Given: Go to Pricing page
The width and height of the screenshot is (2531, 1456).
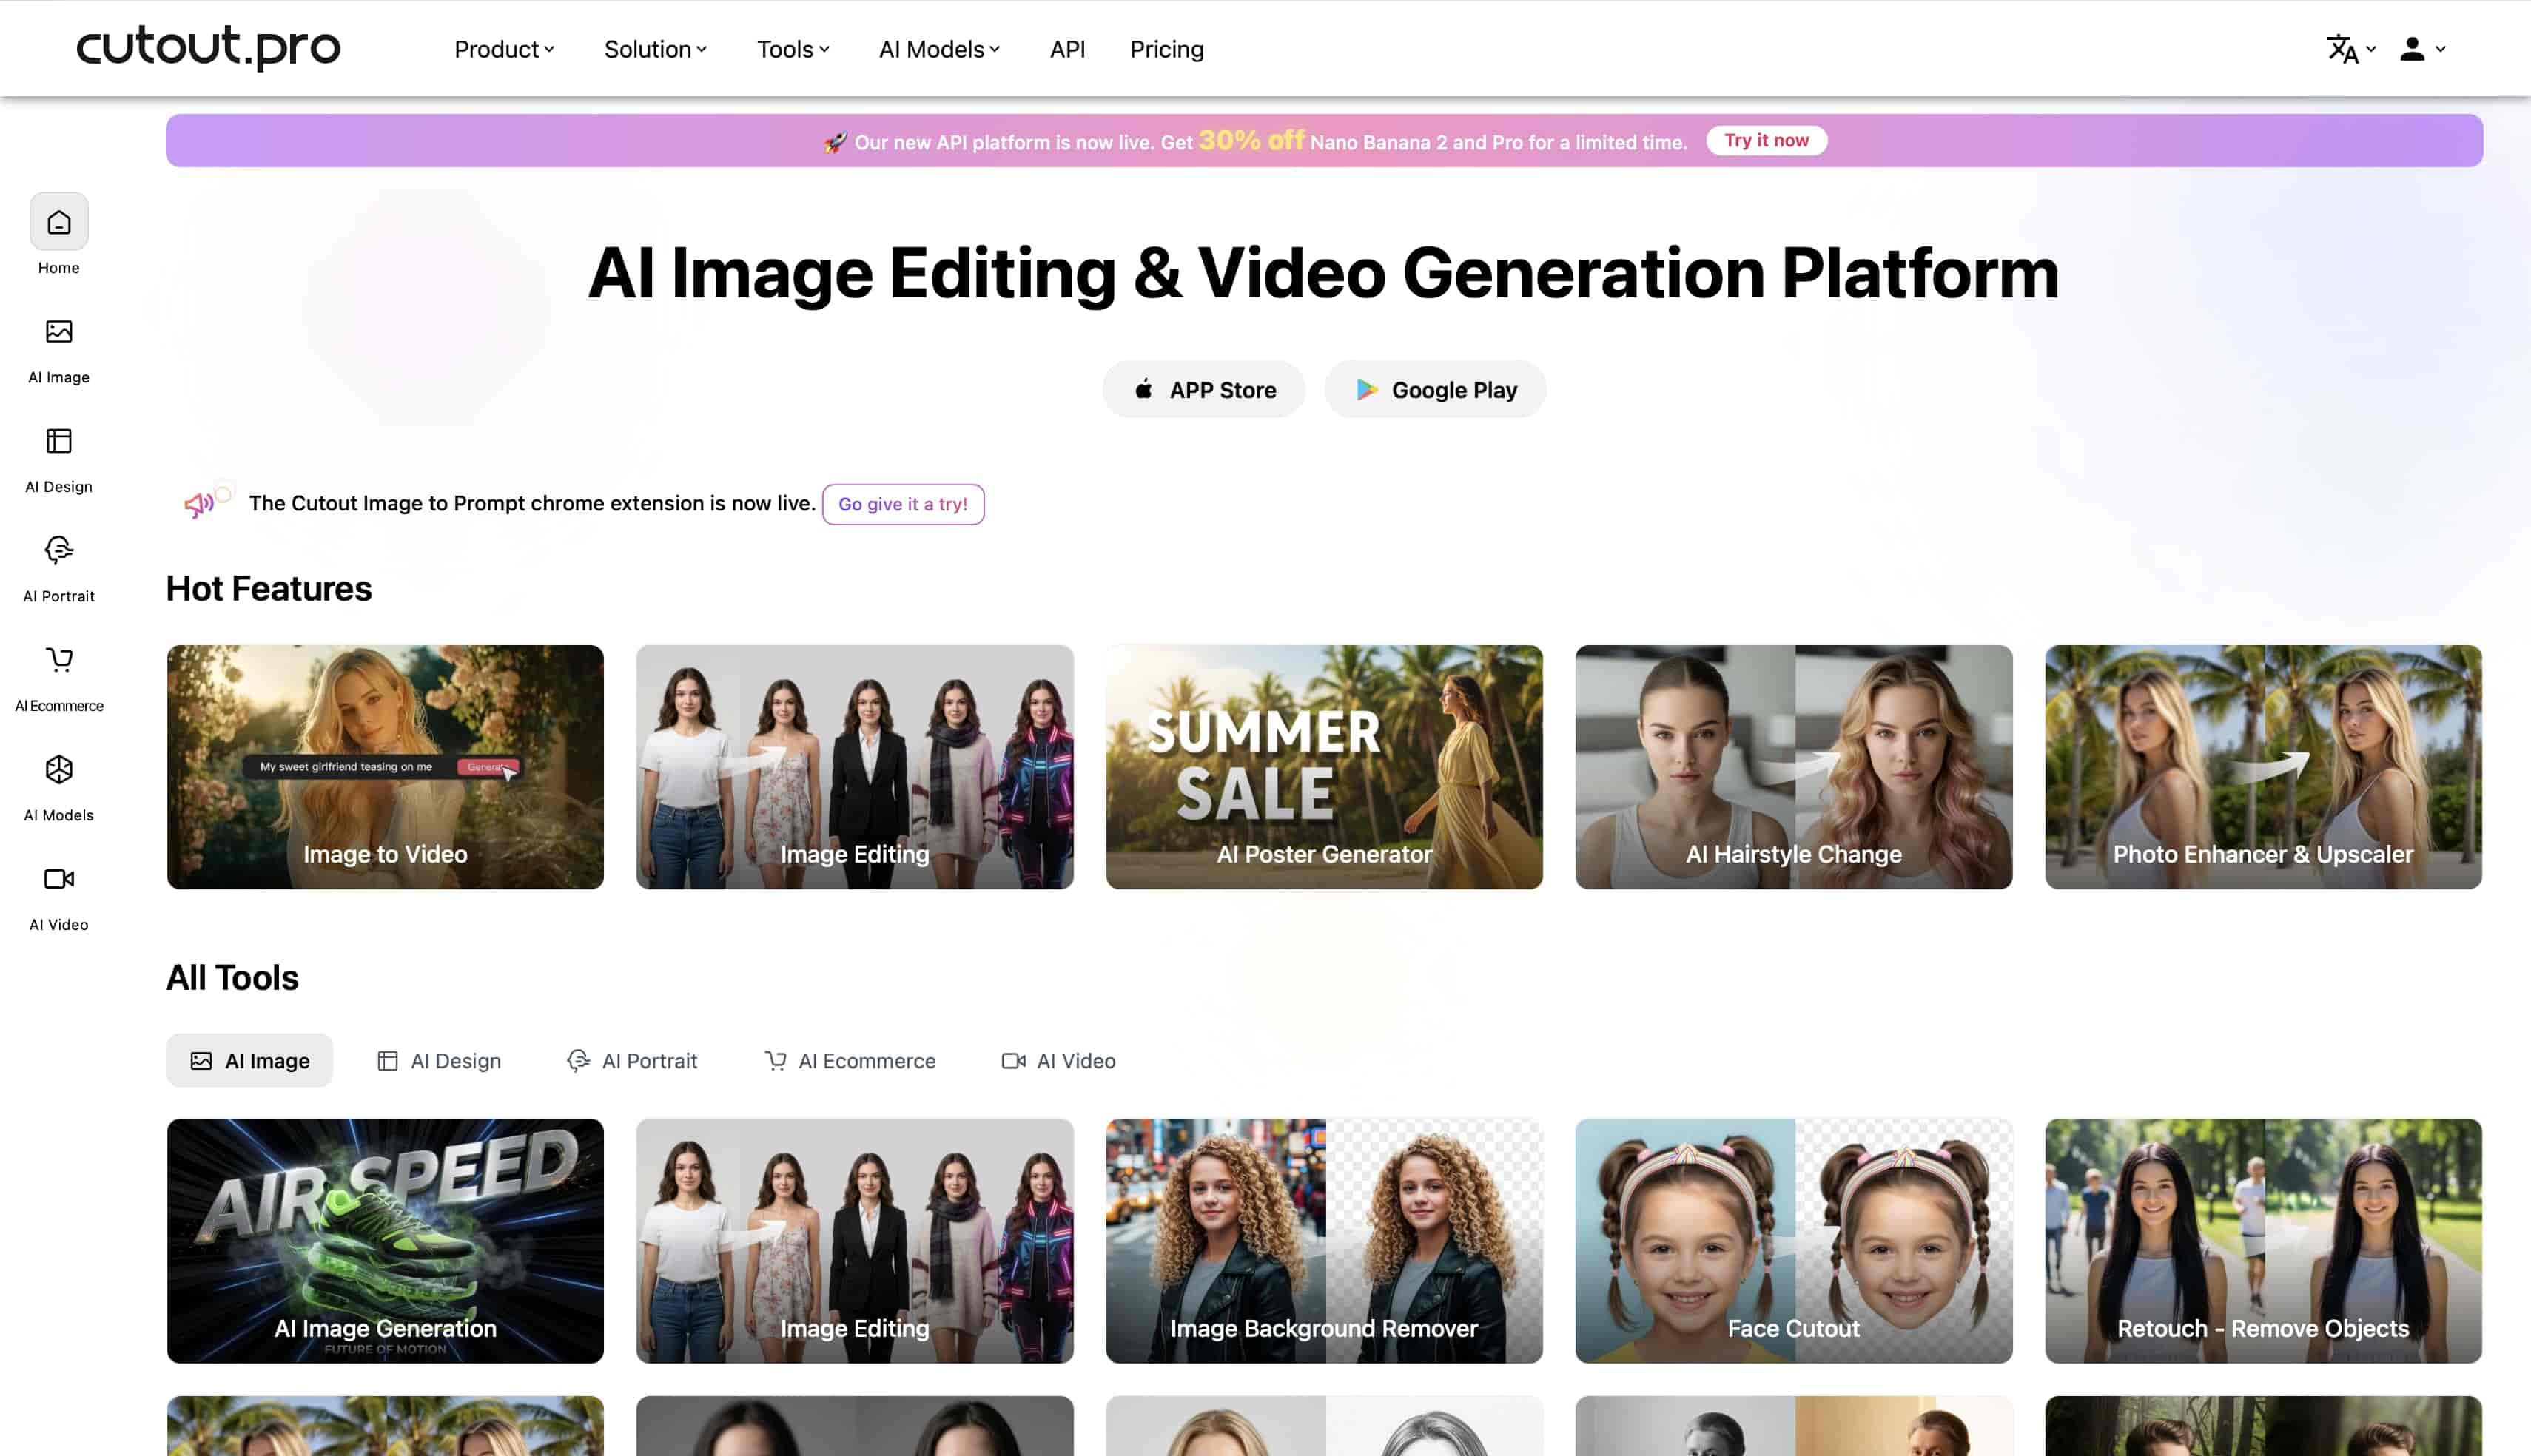Looking at the screenshot, I should [x=1166, y=49].
